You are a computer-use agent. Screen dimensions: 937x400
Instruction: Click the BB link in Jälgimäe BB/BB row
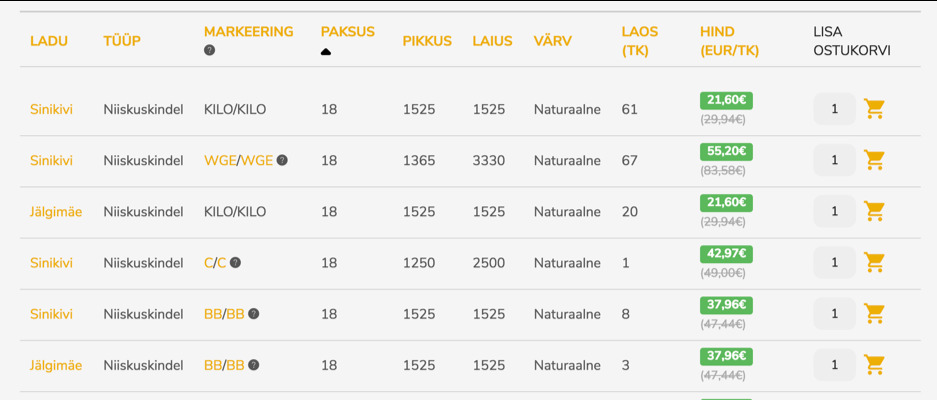(212, 365)
